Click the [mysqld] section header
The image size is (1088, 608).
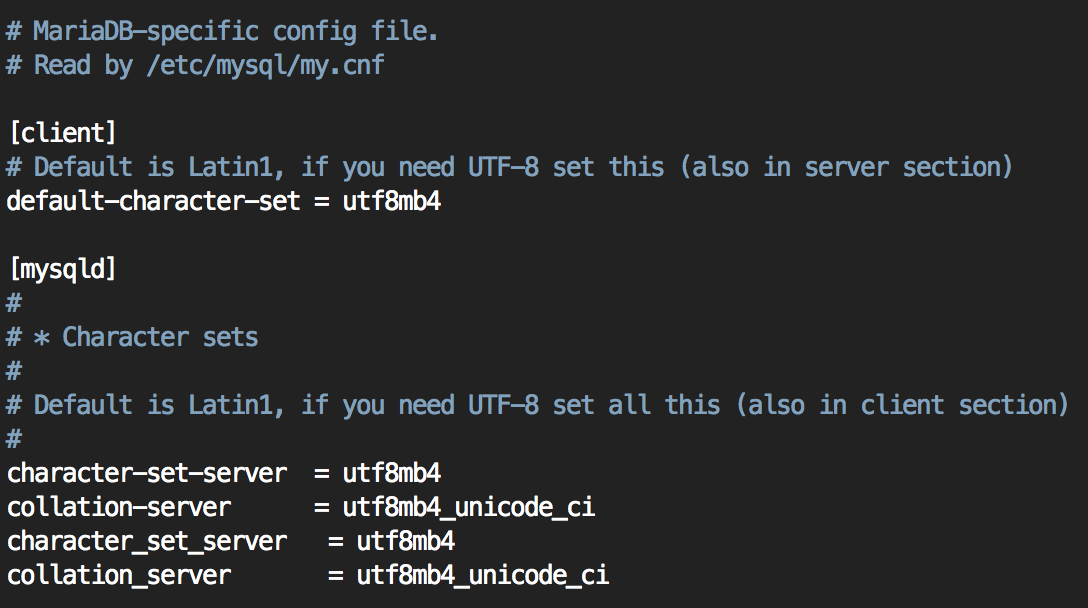(62, 268)
